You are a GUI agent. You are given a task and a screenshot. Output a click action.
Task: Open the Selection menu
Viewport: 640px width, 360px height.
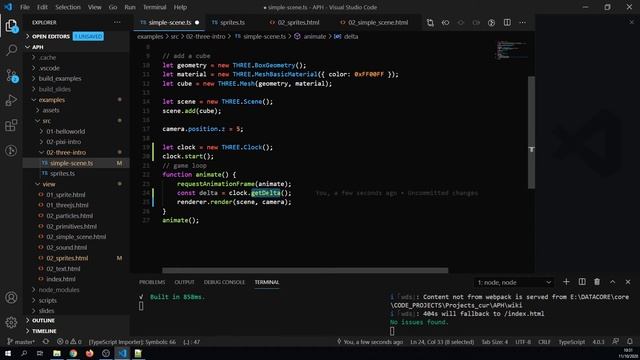[x=68, y=7]
